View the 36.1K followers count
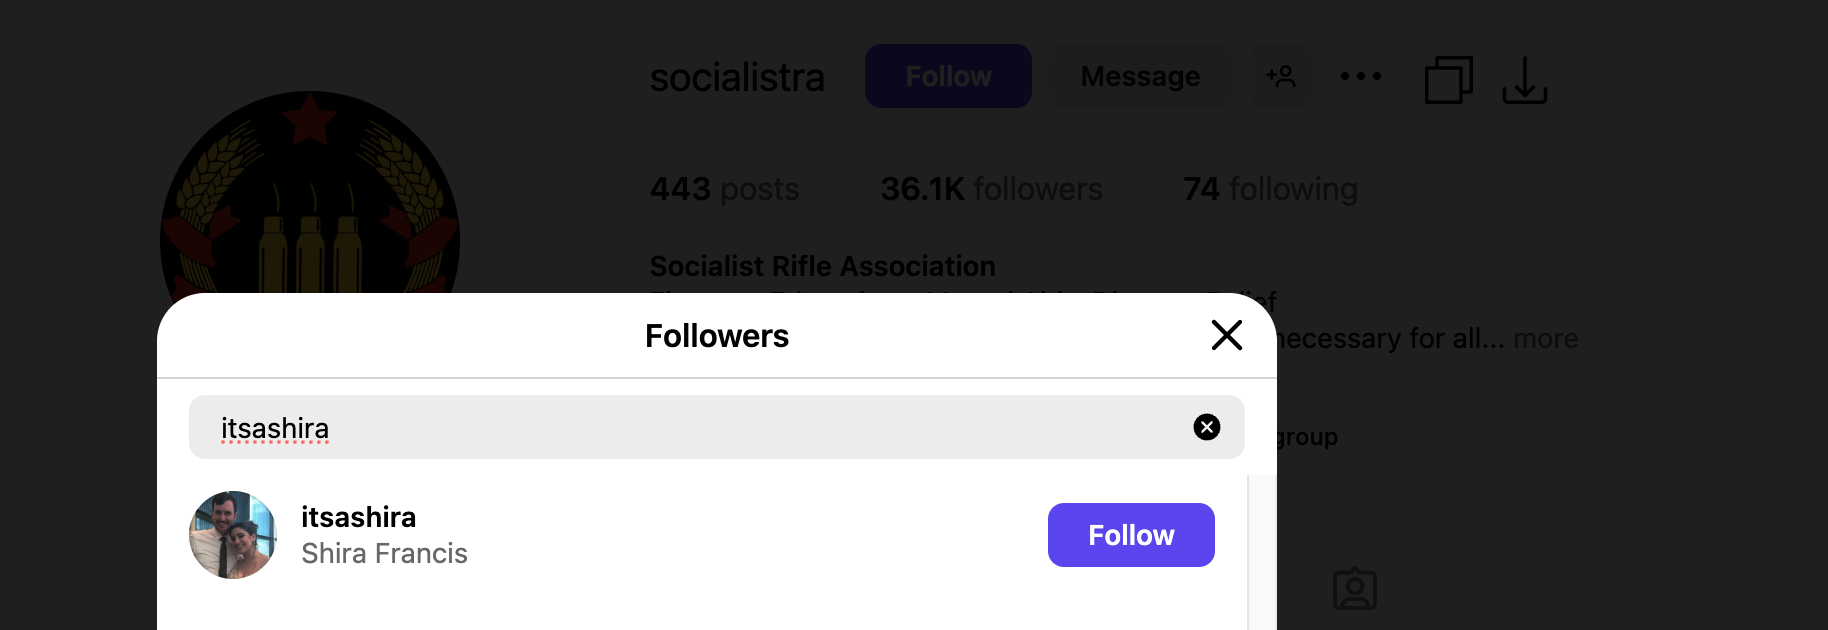The height and width of the screenshot is (630, 1828). click(990, 189)
